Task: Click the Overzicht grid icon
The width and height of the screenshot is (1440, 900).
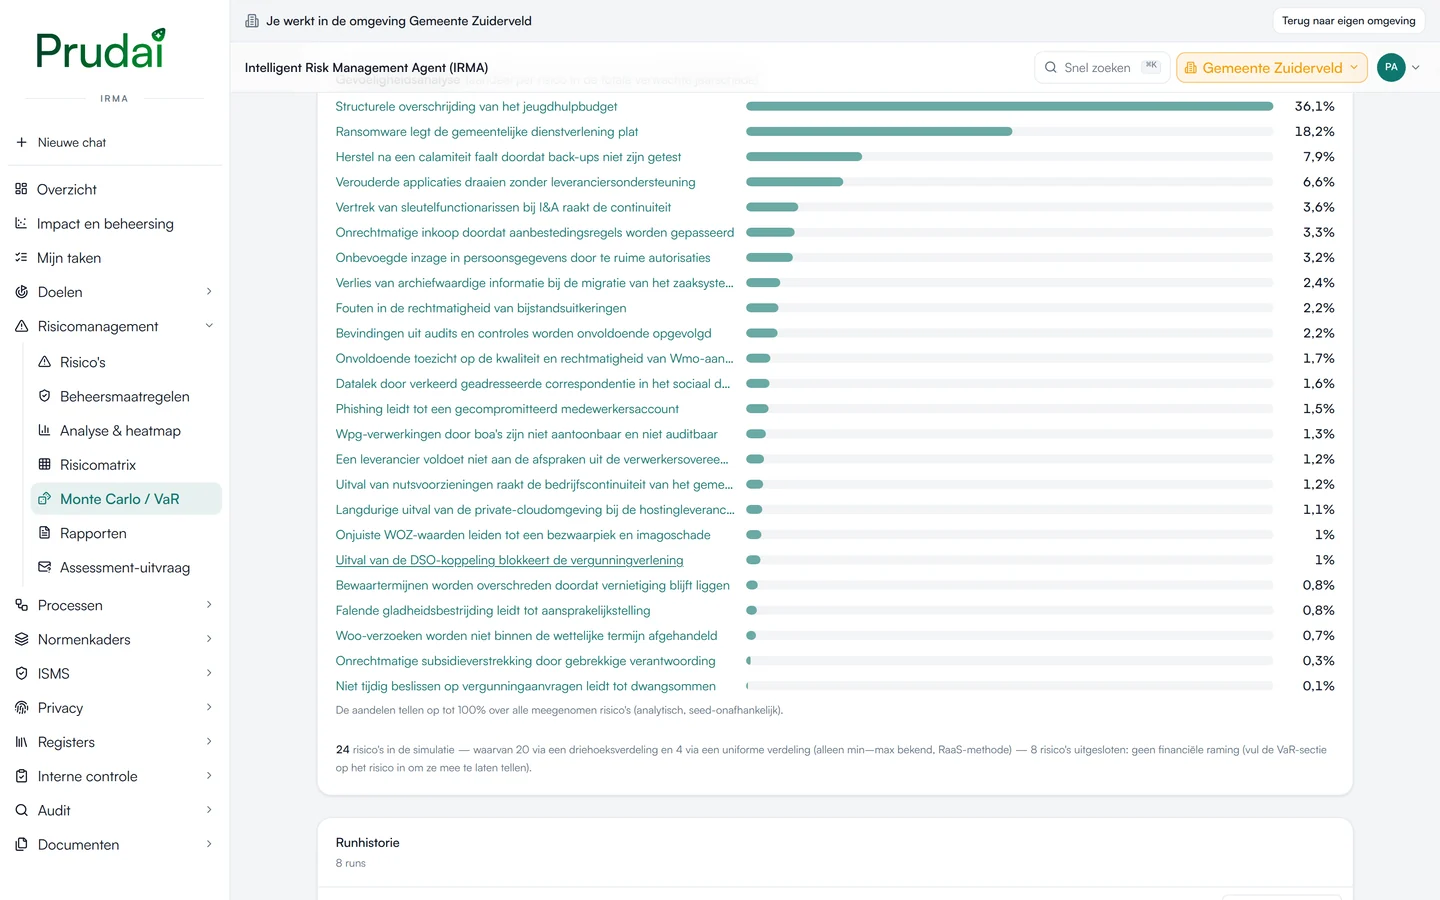Action: [x=21, y=189]
